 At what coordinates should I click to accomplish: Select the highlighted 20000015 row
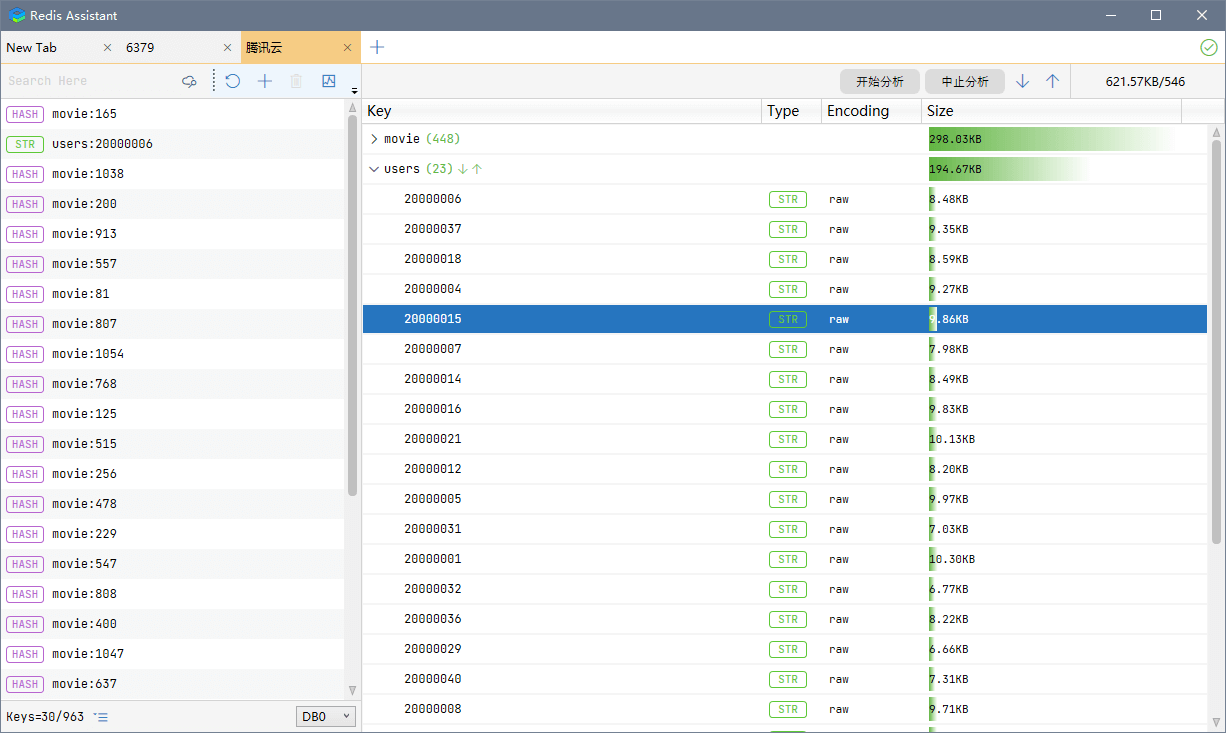click(785, 319)
